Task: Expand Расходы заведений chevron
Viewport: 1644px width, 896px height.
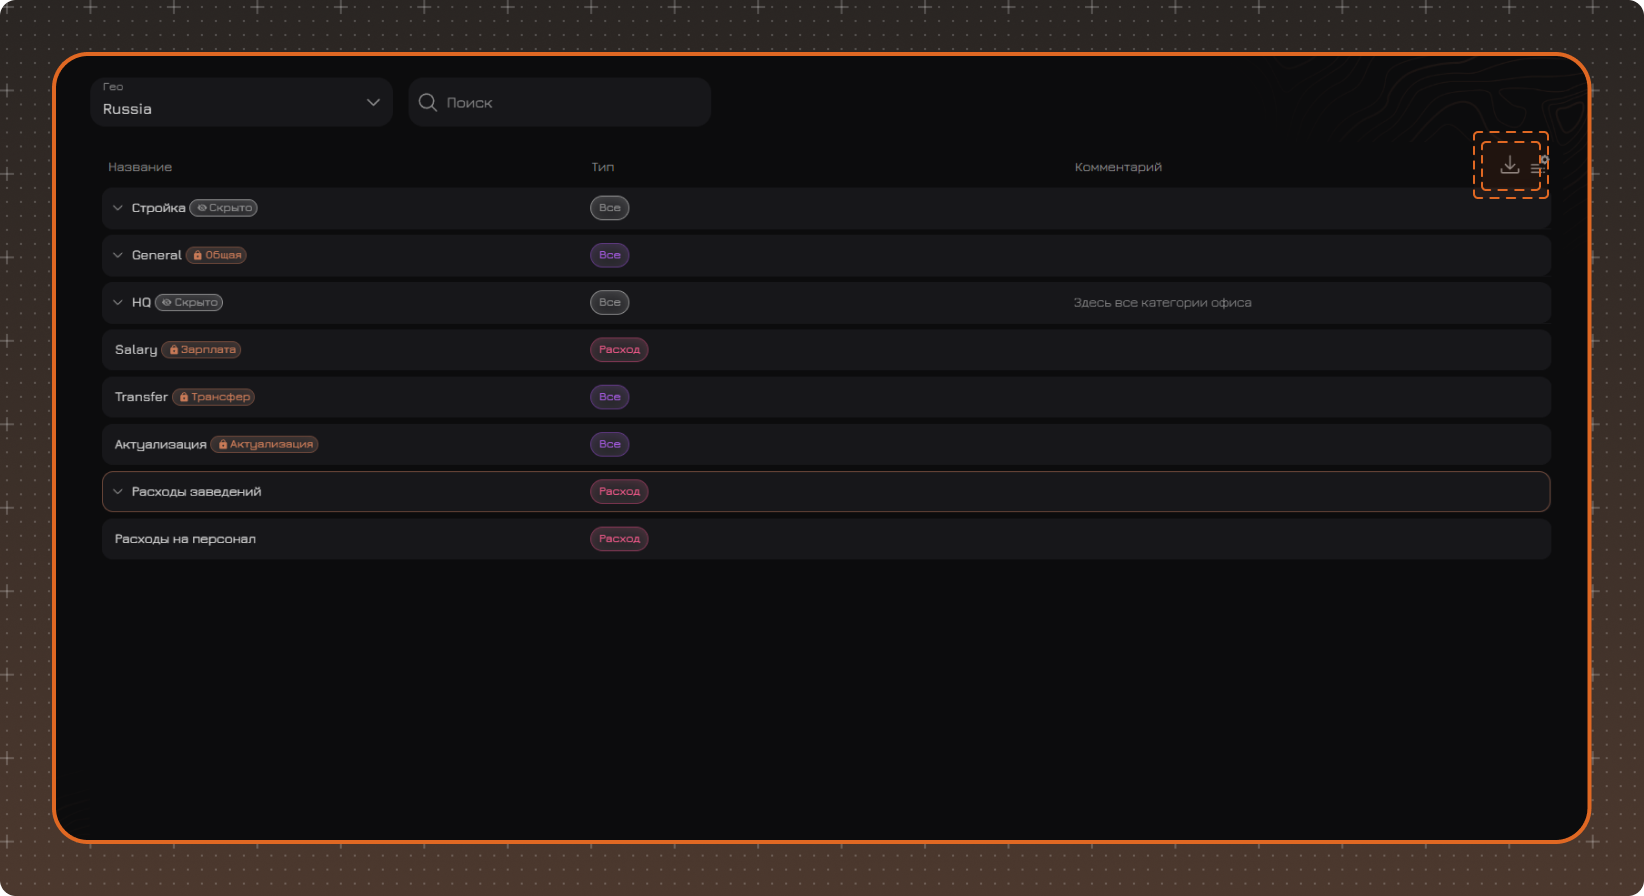Action: (118, 492)
